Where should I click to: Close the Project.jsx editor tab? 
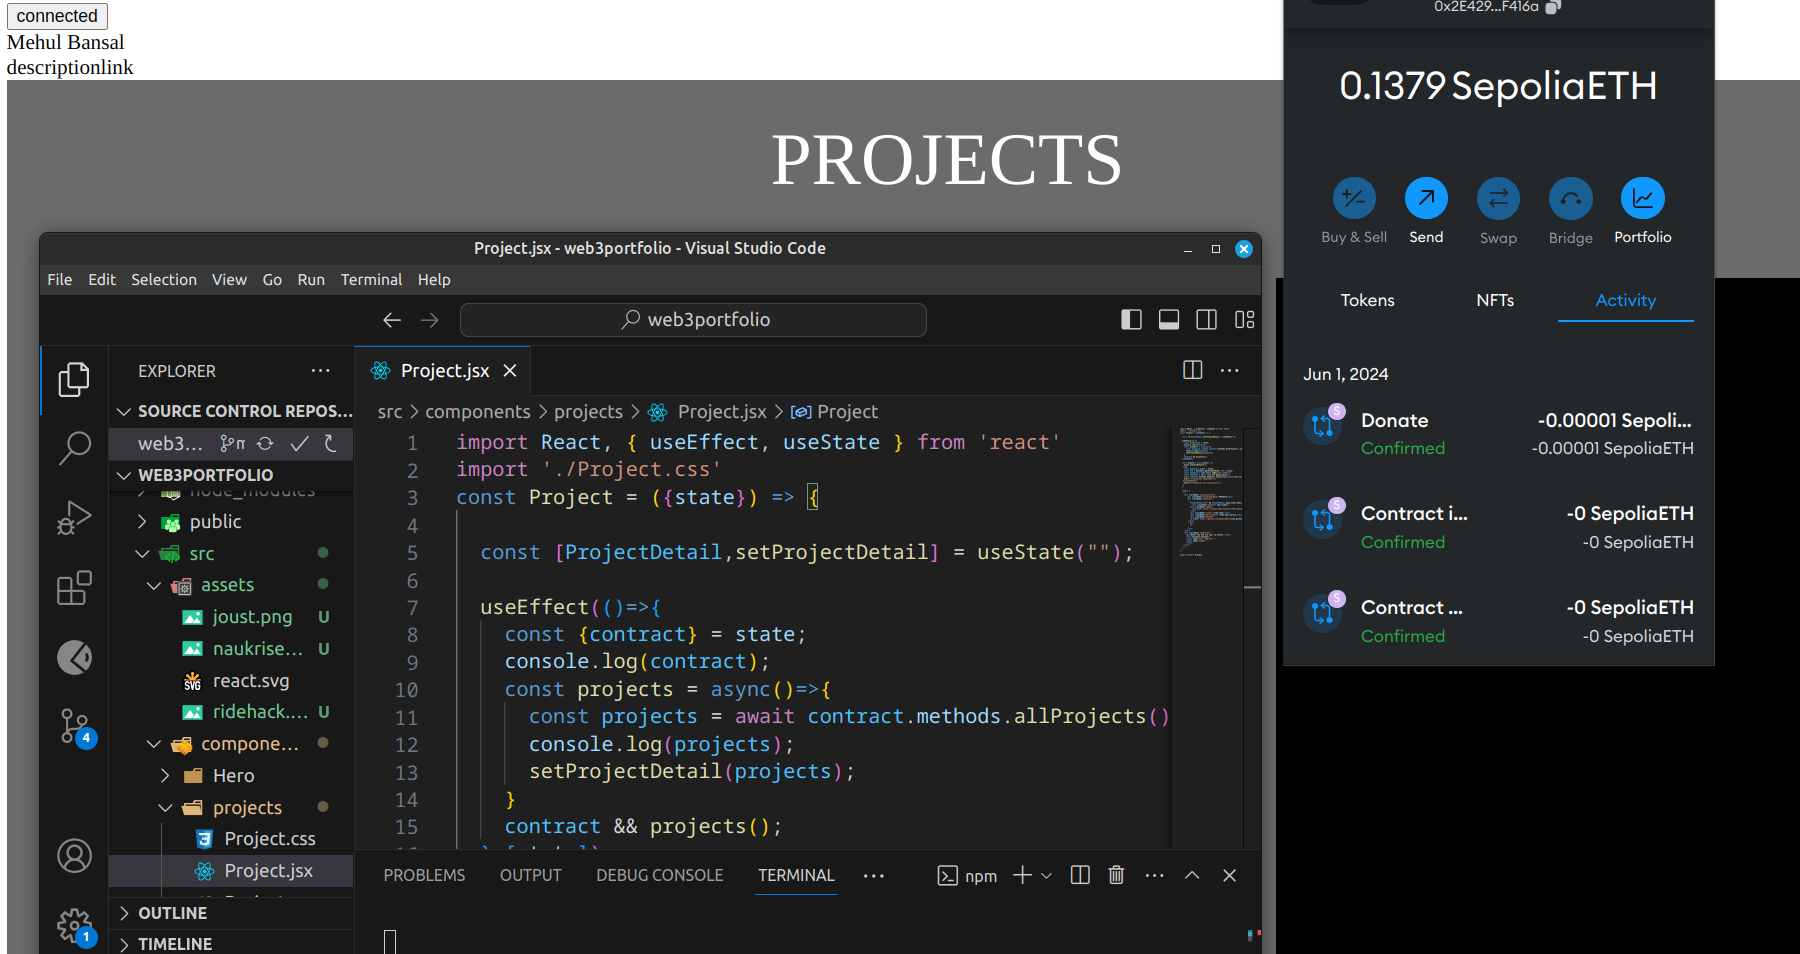pyautogui.click(x=510, y=371)
